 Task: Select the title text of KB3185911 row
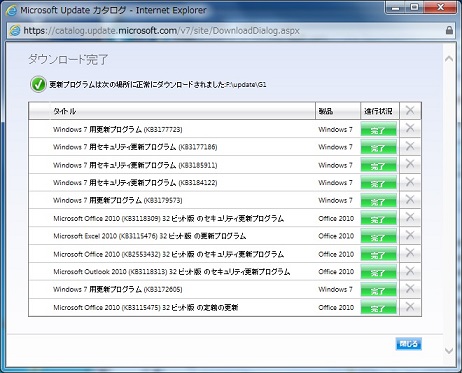pyautogui.click(x=135, y=165)
